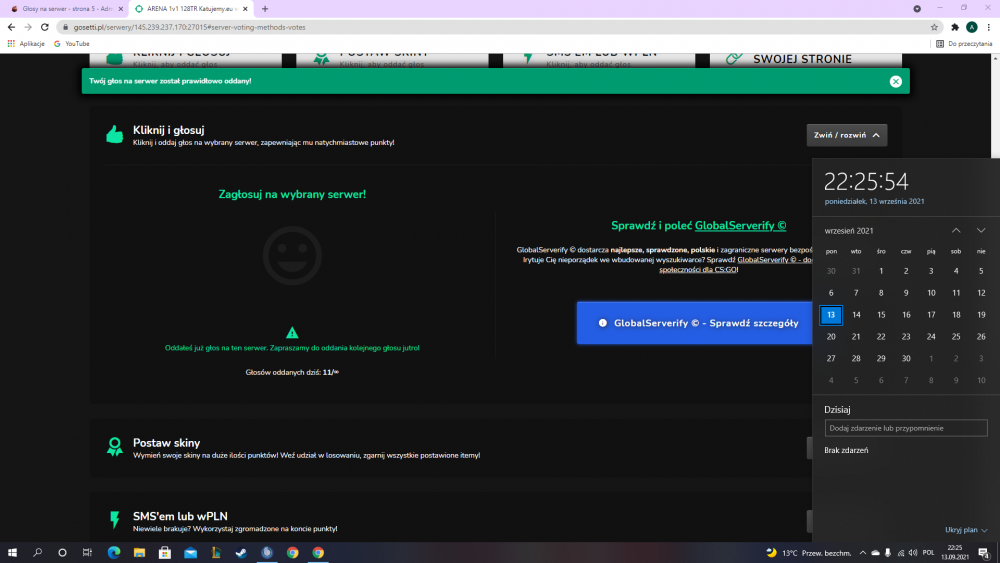The image size is (1000, 563).
Task: Click the volume speaker tray icon
Action: [x=913, y=553]
